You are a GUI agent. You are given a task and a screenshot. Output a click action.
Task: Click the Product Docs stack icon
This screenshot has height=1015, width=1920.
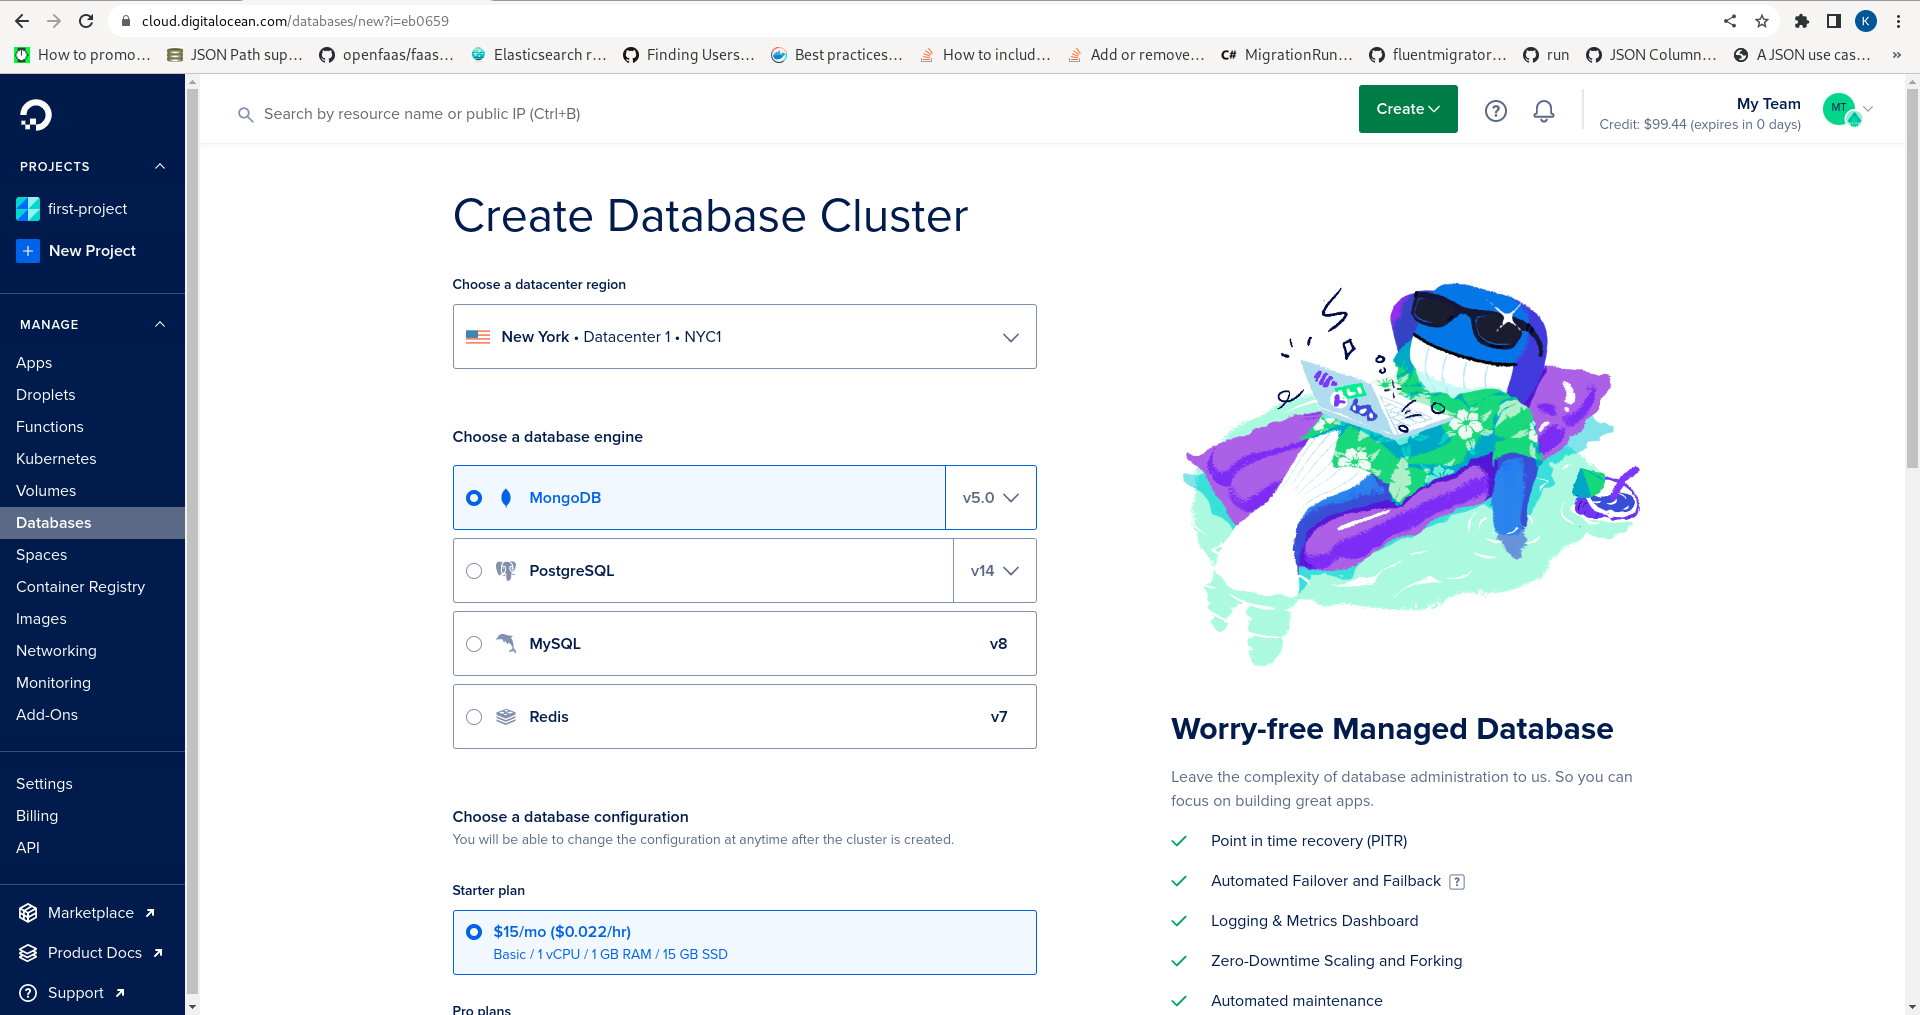coord(28,953)
